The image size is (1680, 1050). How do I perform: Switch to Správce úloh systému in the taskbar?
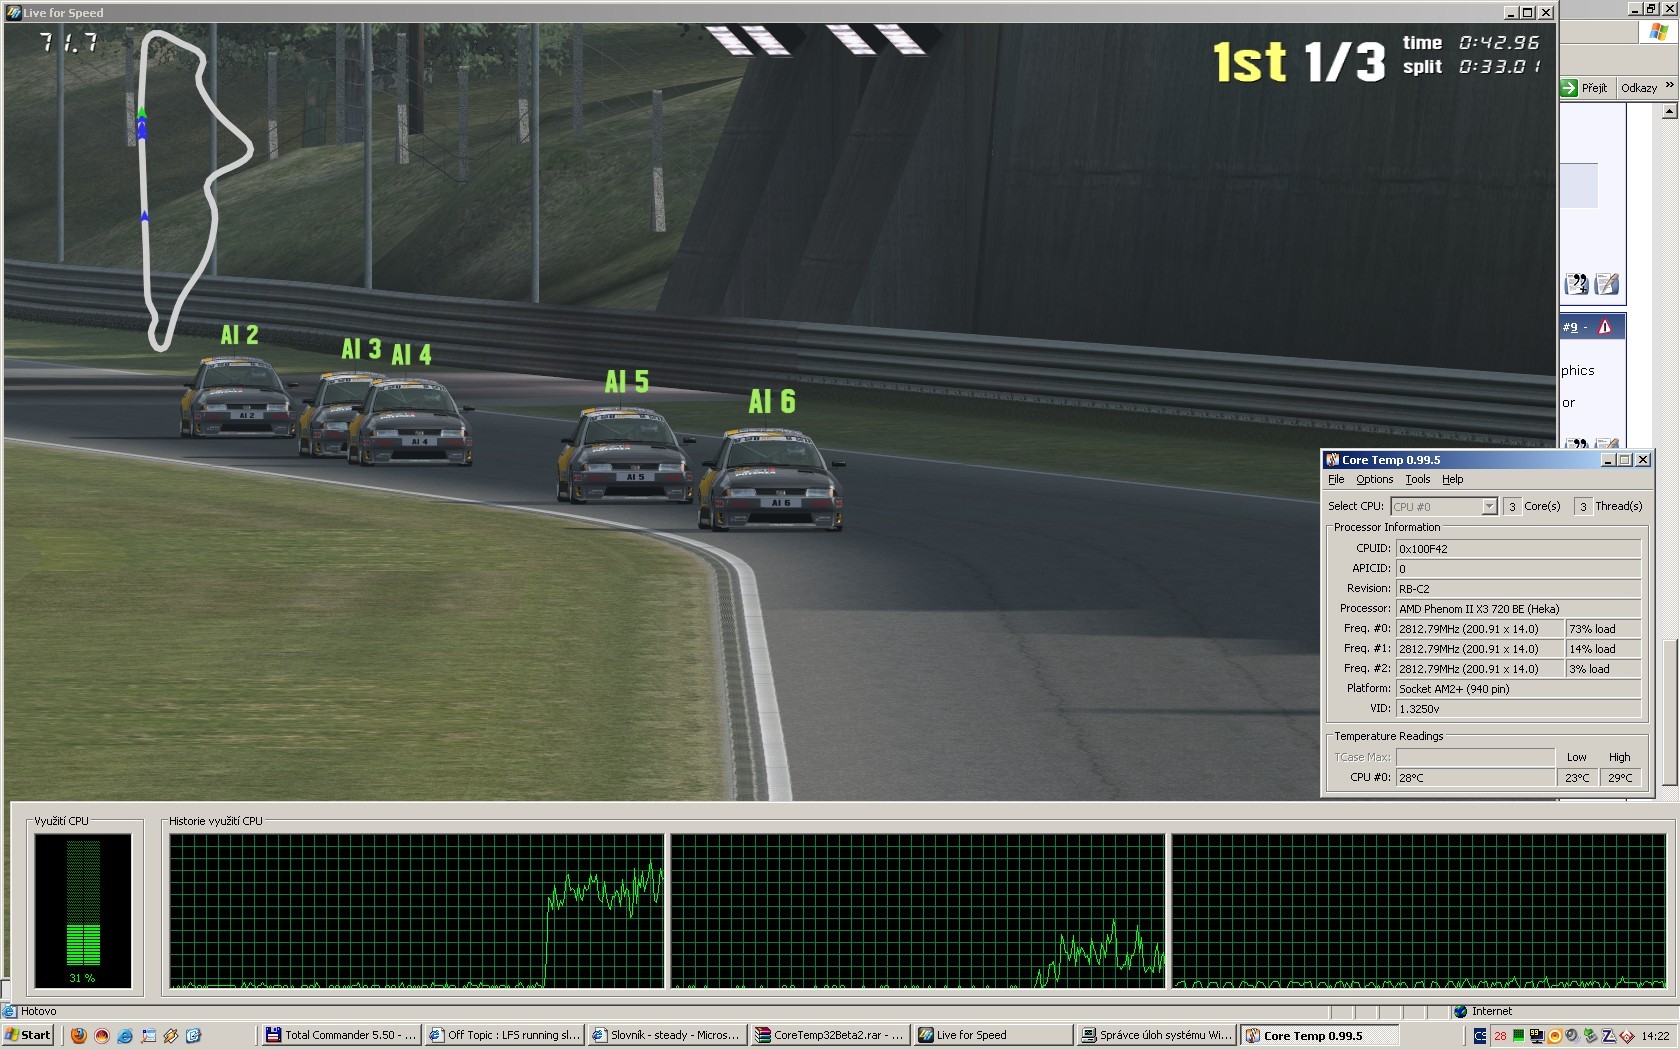coord(1156,1036)
